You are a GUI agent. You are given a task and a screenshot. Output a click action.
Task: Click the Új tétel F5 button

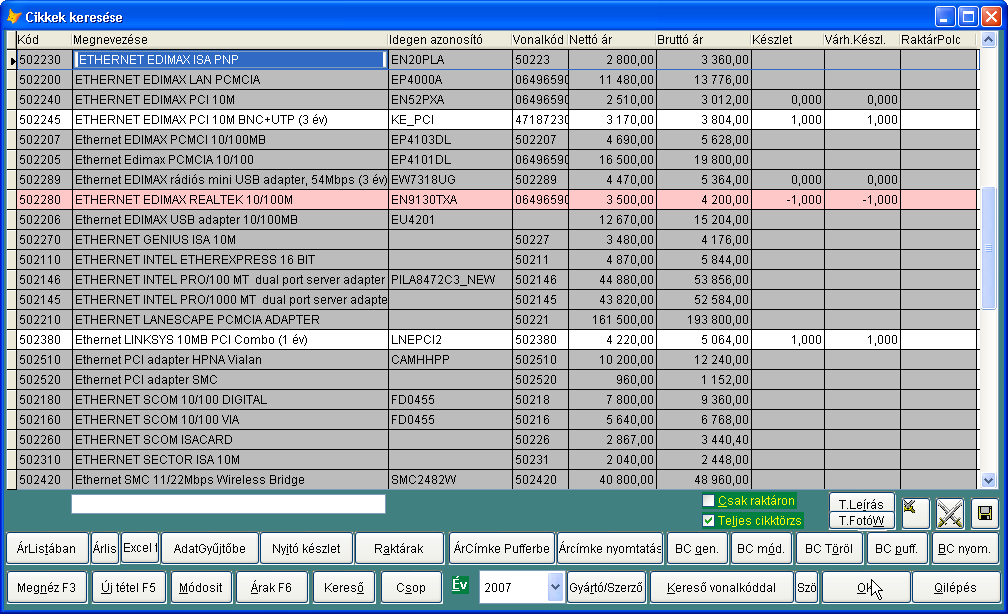128,587
